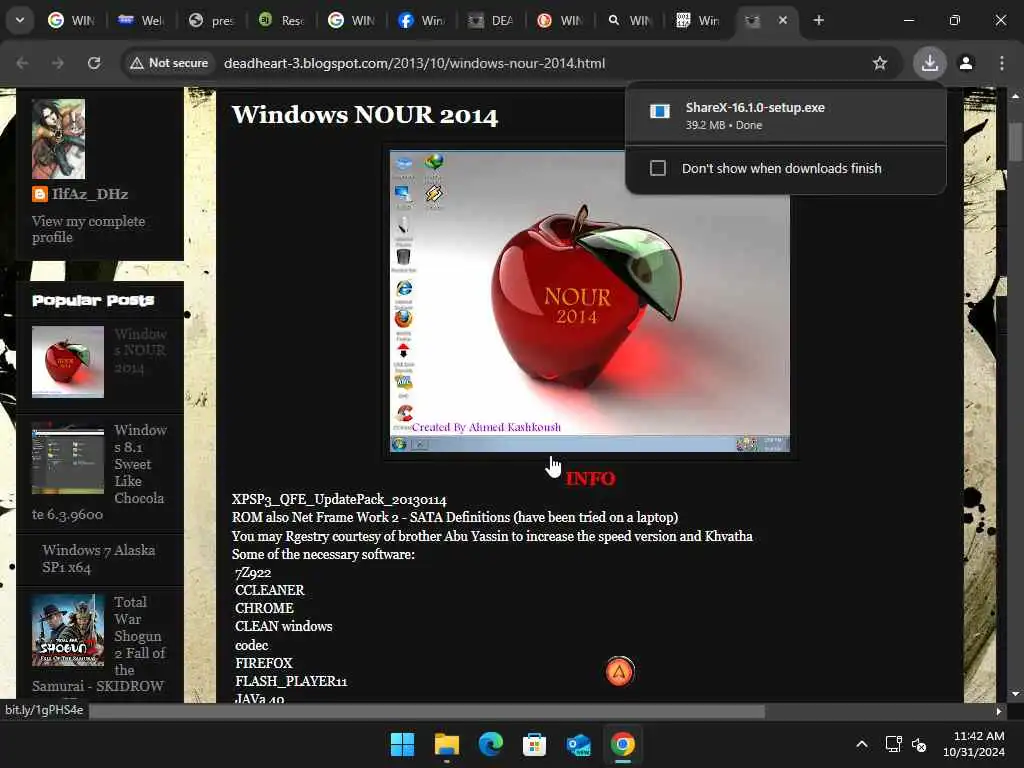The image size is (1024, 768).
Task: Enlarge the NOUR 2014 red apple screenshot
Action: tap(590, 301)
